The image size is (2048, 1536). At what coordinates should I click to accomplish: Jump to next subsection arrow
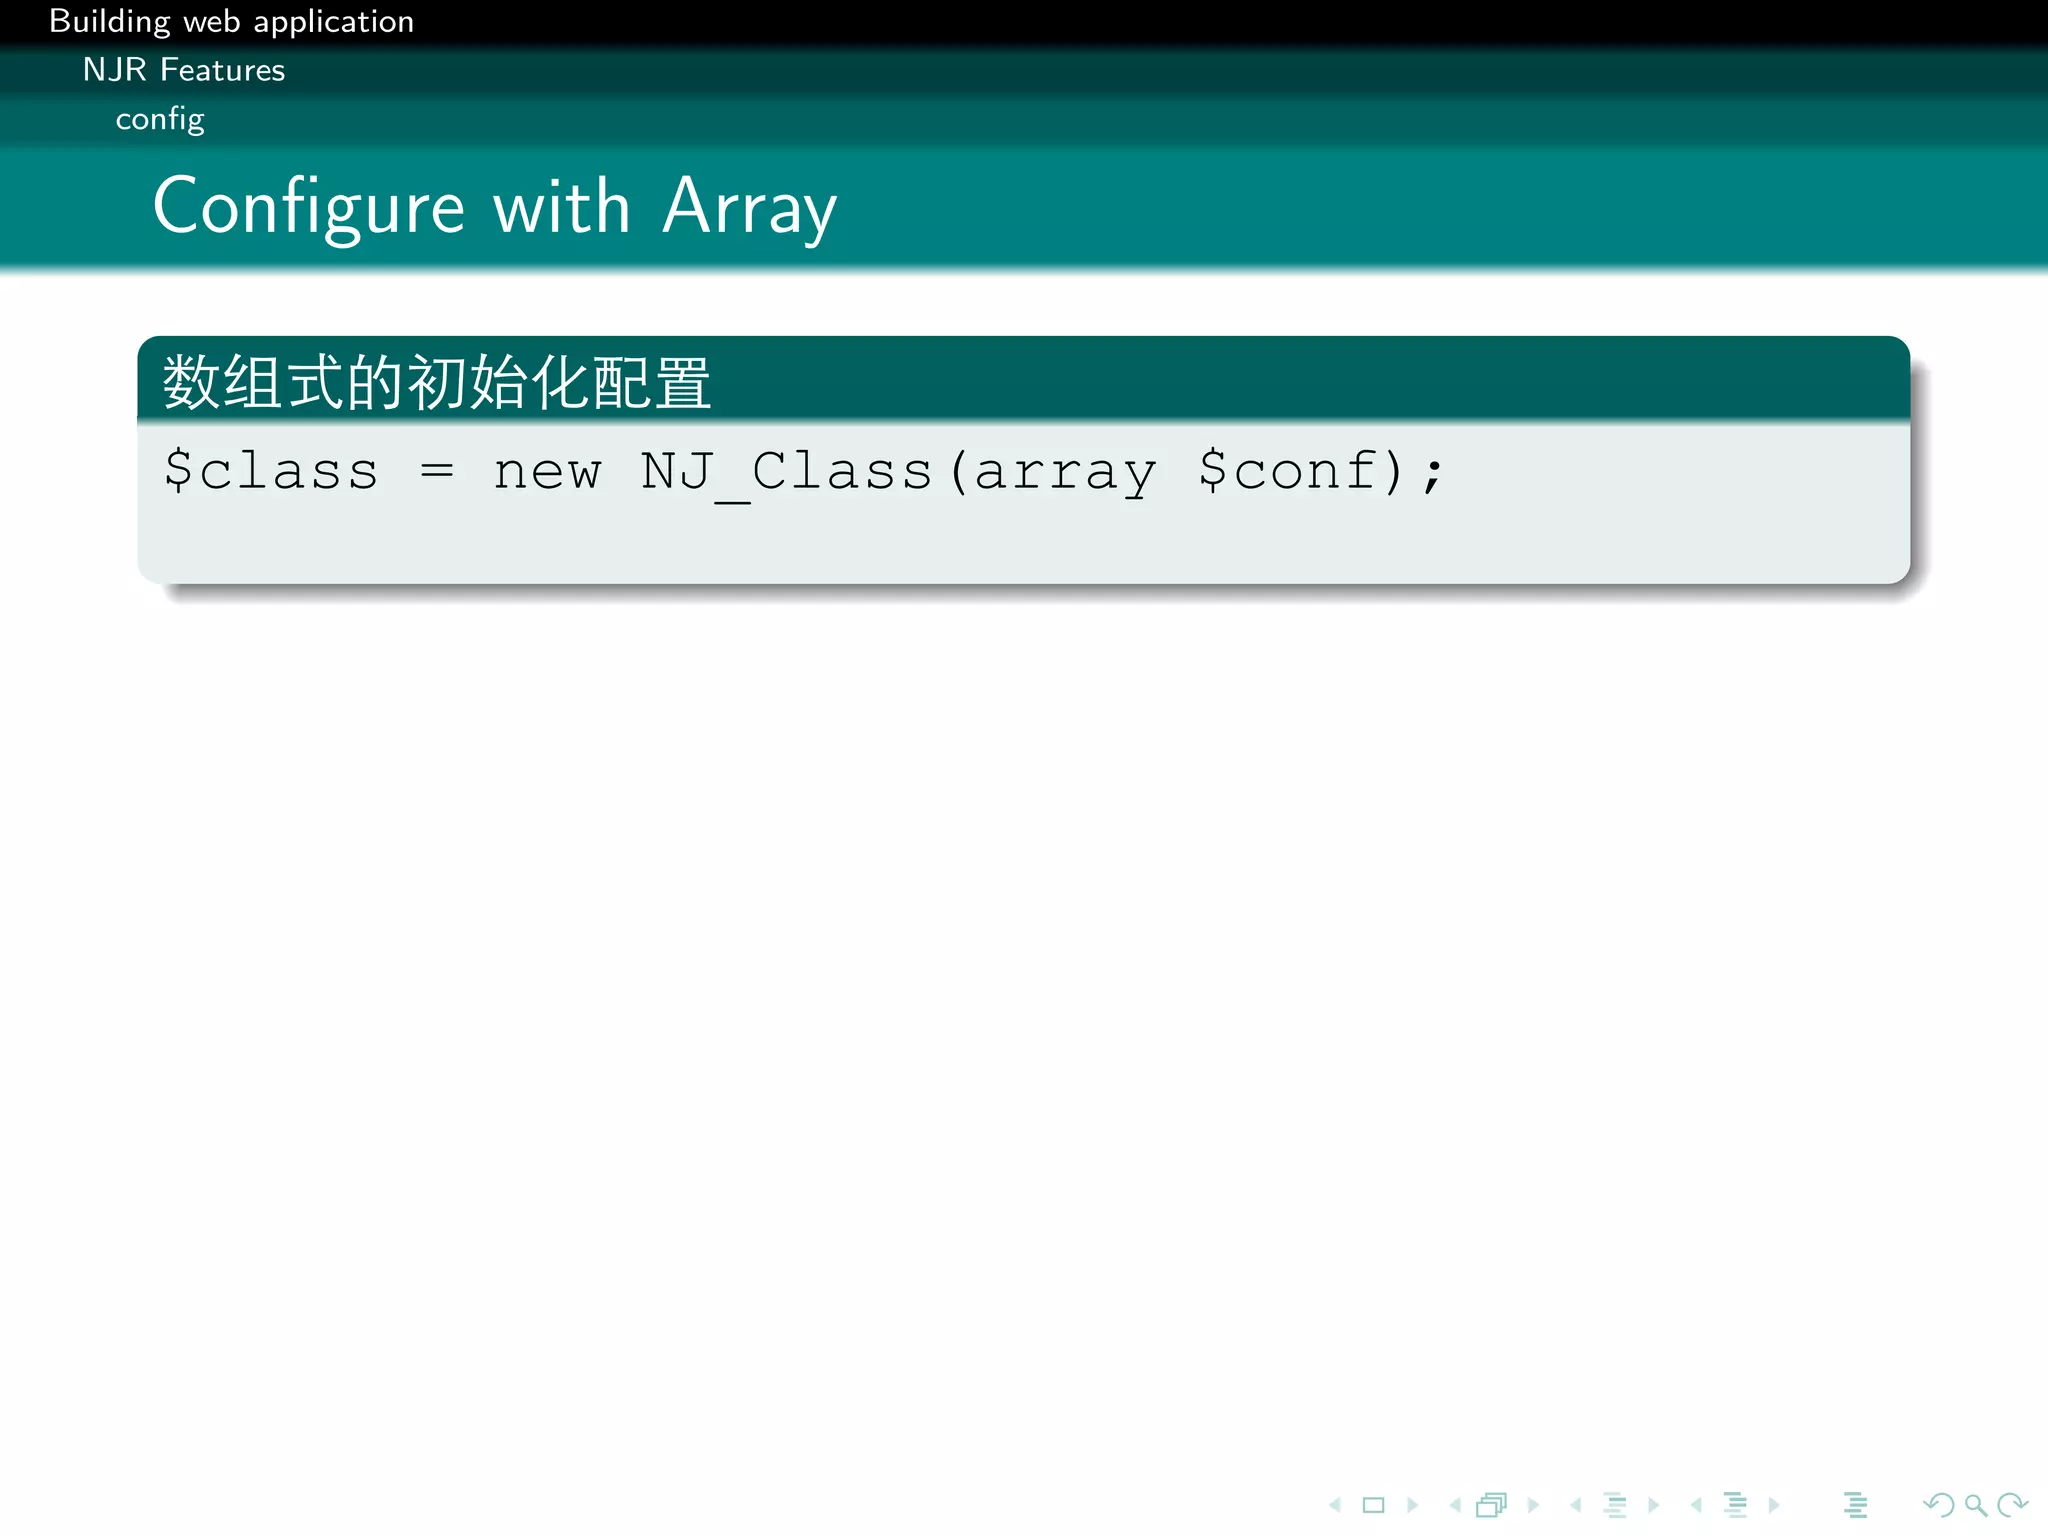tap(1653, 1505)
